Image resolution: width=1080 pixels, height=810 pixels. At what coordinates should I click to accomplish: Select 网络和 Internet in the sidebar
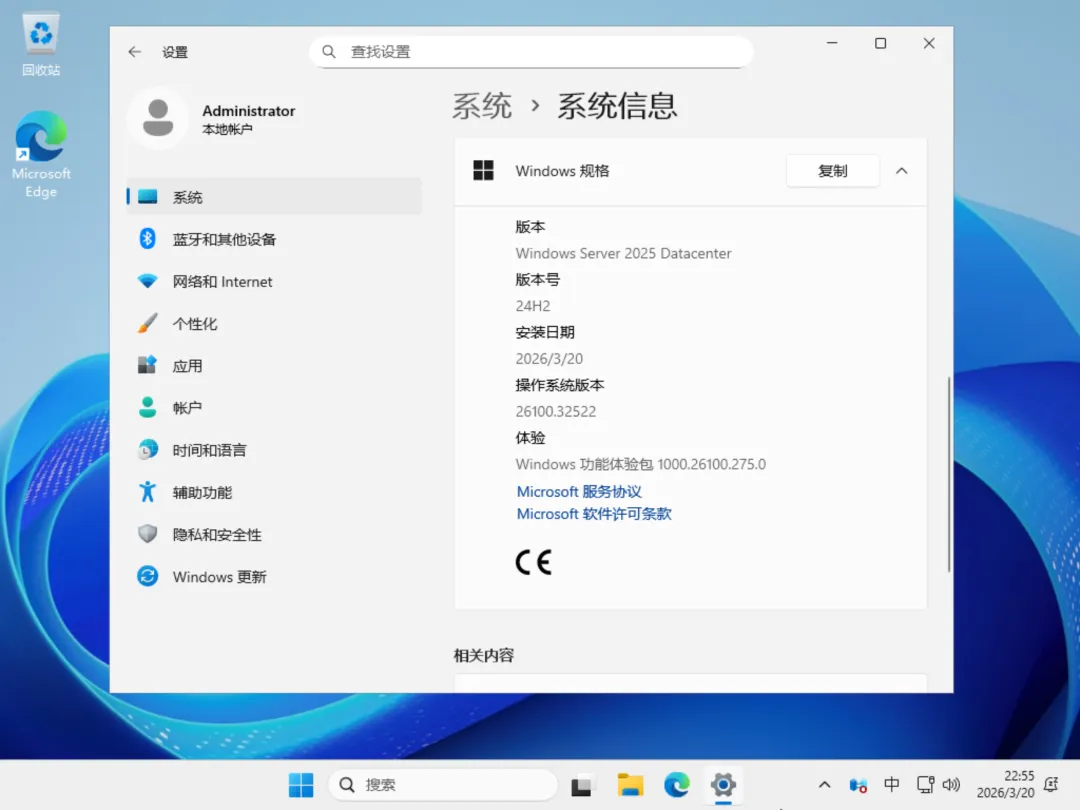[274, 281]
